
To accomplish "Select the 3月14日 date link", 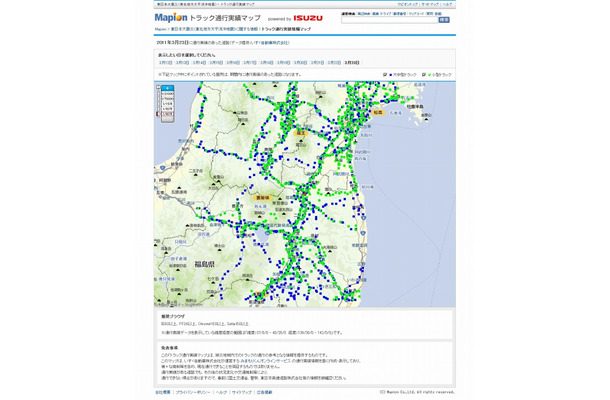I will point(199,63).
